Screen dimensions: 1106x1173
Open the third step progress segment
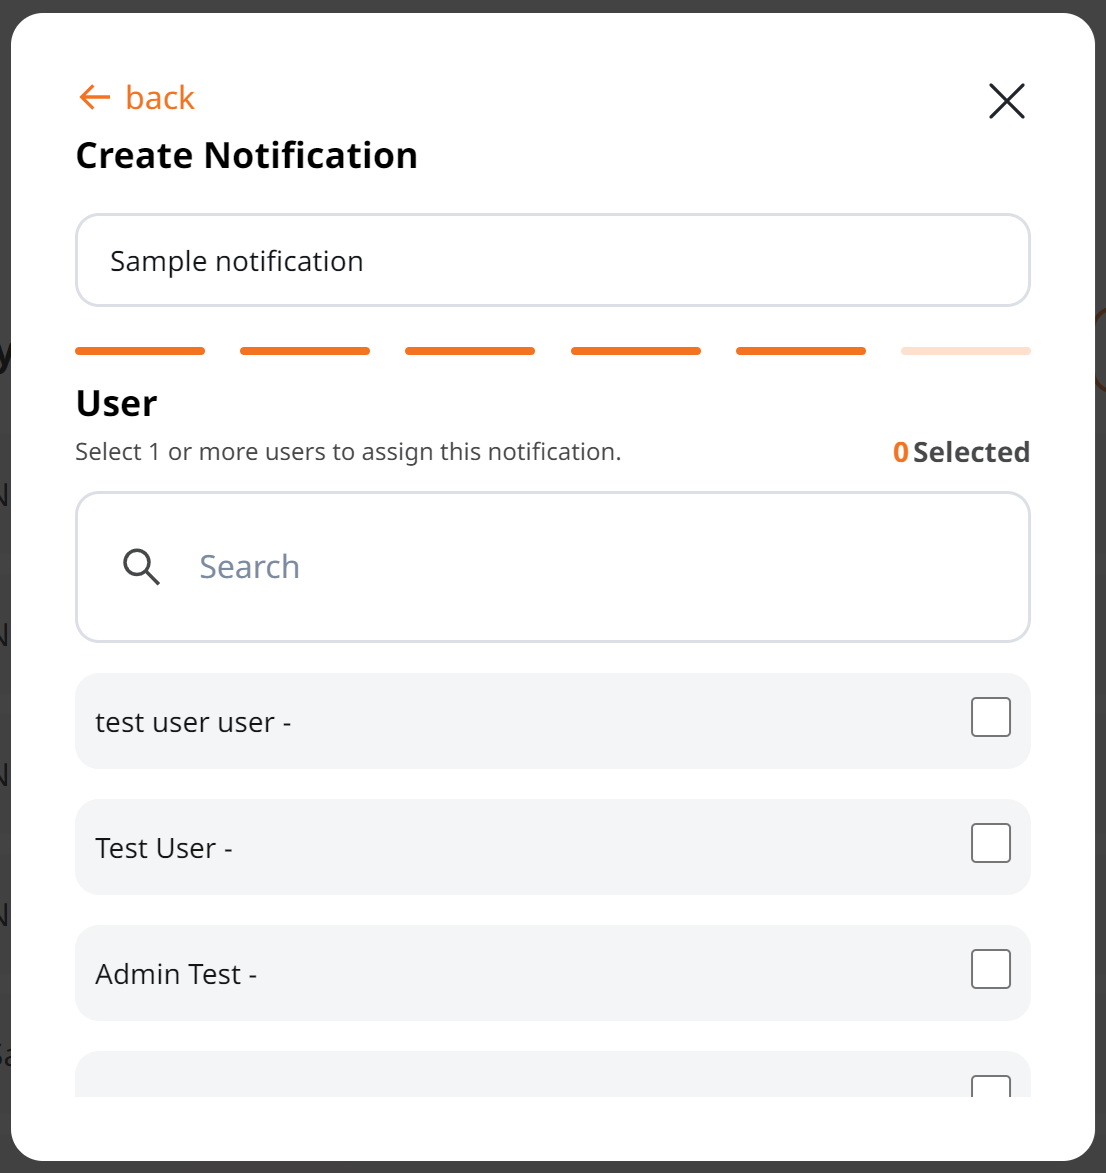click(470, 351)
